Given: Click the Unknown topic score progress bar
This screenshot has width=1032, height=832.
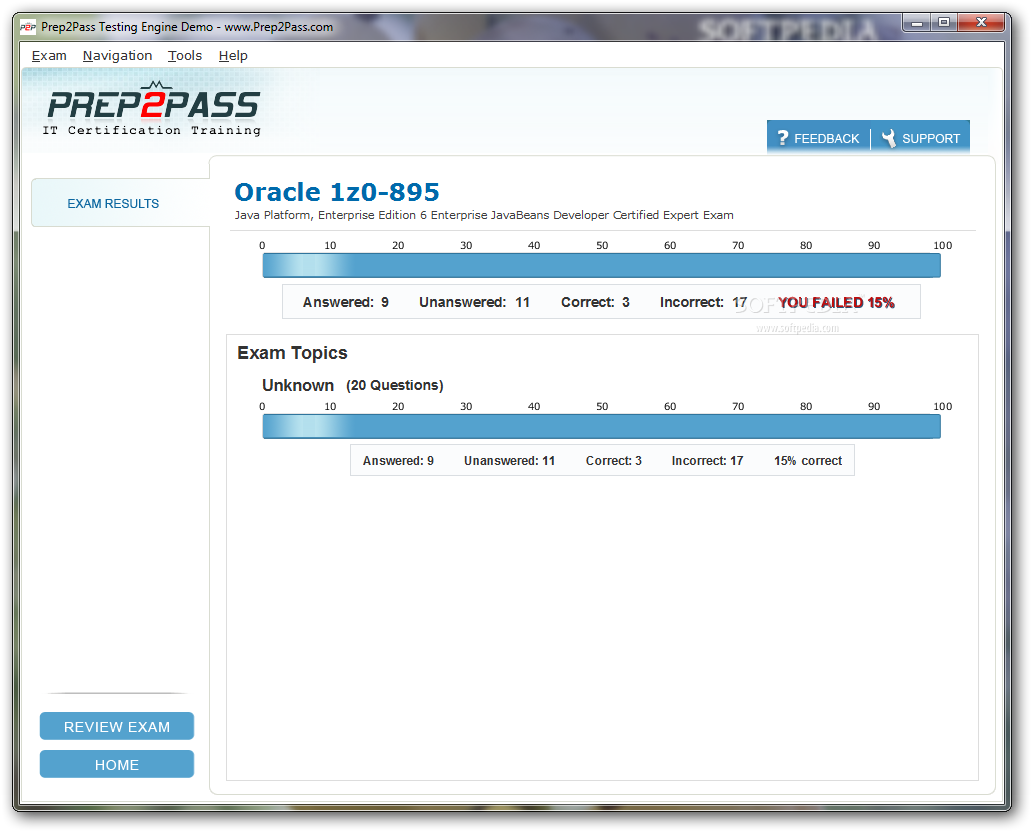Looking at the screenshot, I should pos(602,427).
